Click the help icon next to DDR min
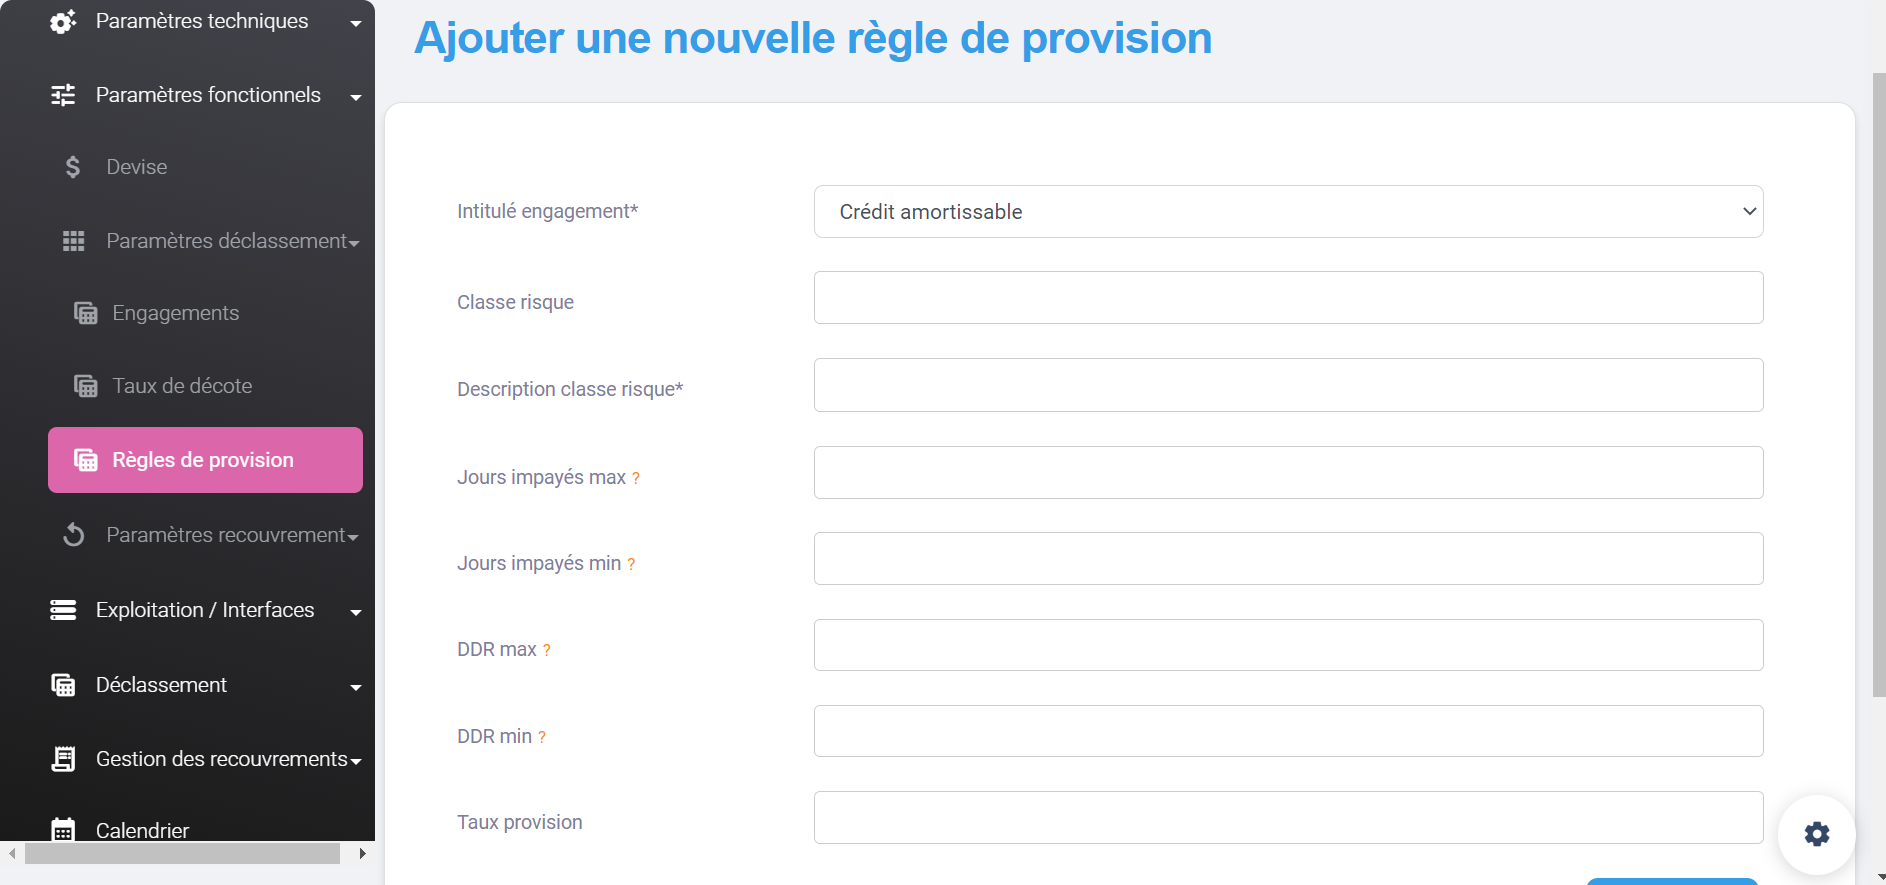The width and height of the screenshot is (1886, 885). 542,738
